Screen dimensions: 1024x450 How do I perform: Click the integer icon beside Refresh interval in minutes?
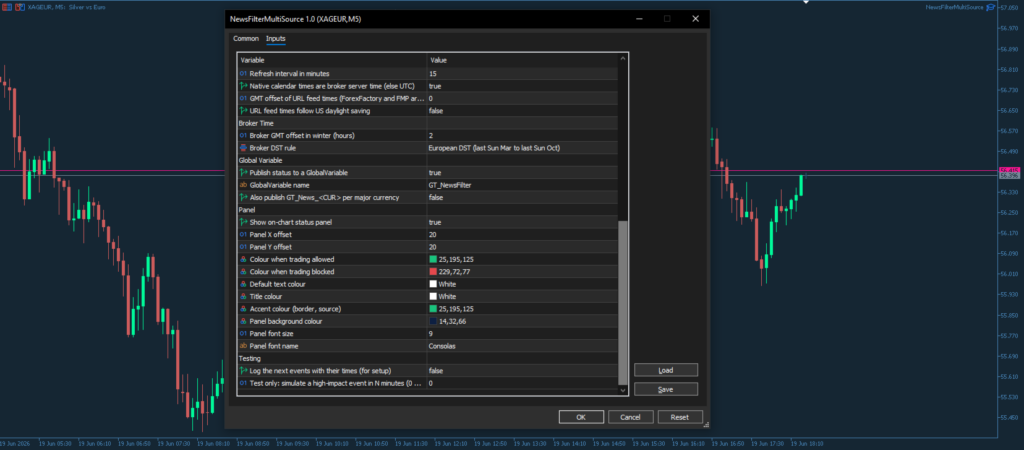coord(243,73)
